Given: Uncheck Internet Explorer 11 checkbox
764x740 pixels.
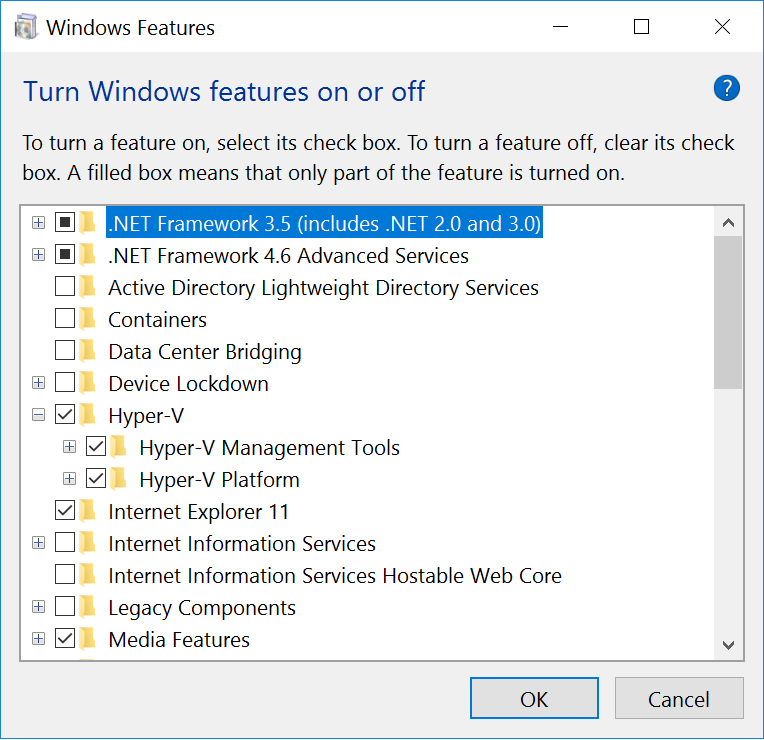Looking at the screenshot, I should pos(65,511).
